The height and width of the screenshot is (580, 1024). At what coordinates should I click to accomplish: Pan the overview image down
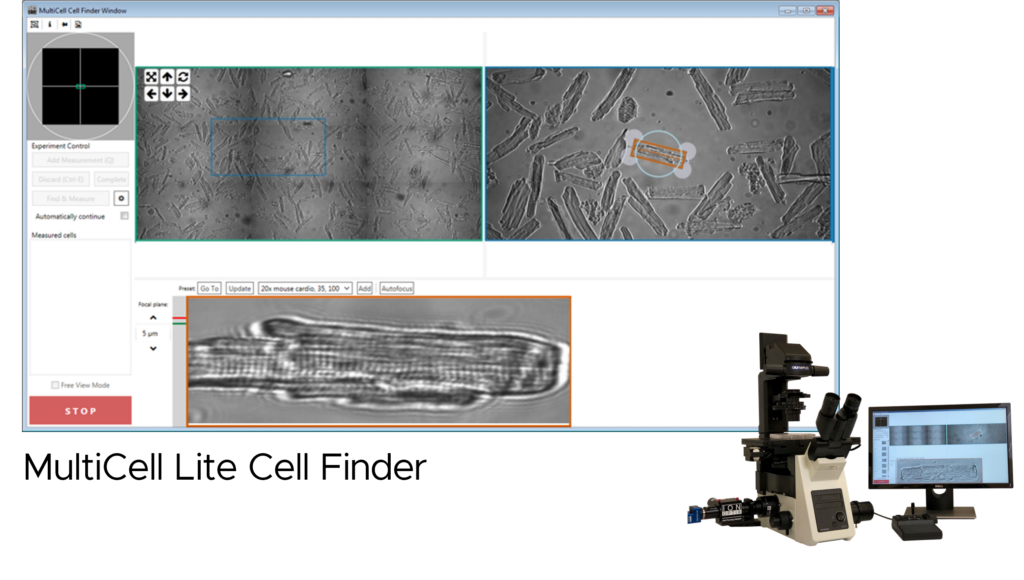point(167,94)
